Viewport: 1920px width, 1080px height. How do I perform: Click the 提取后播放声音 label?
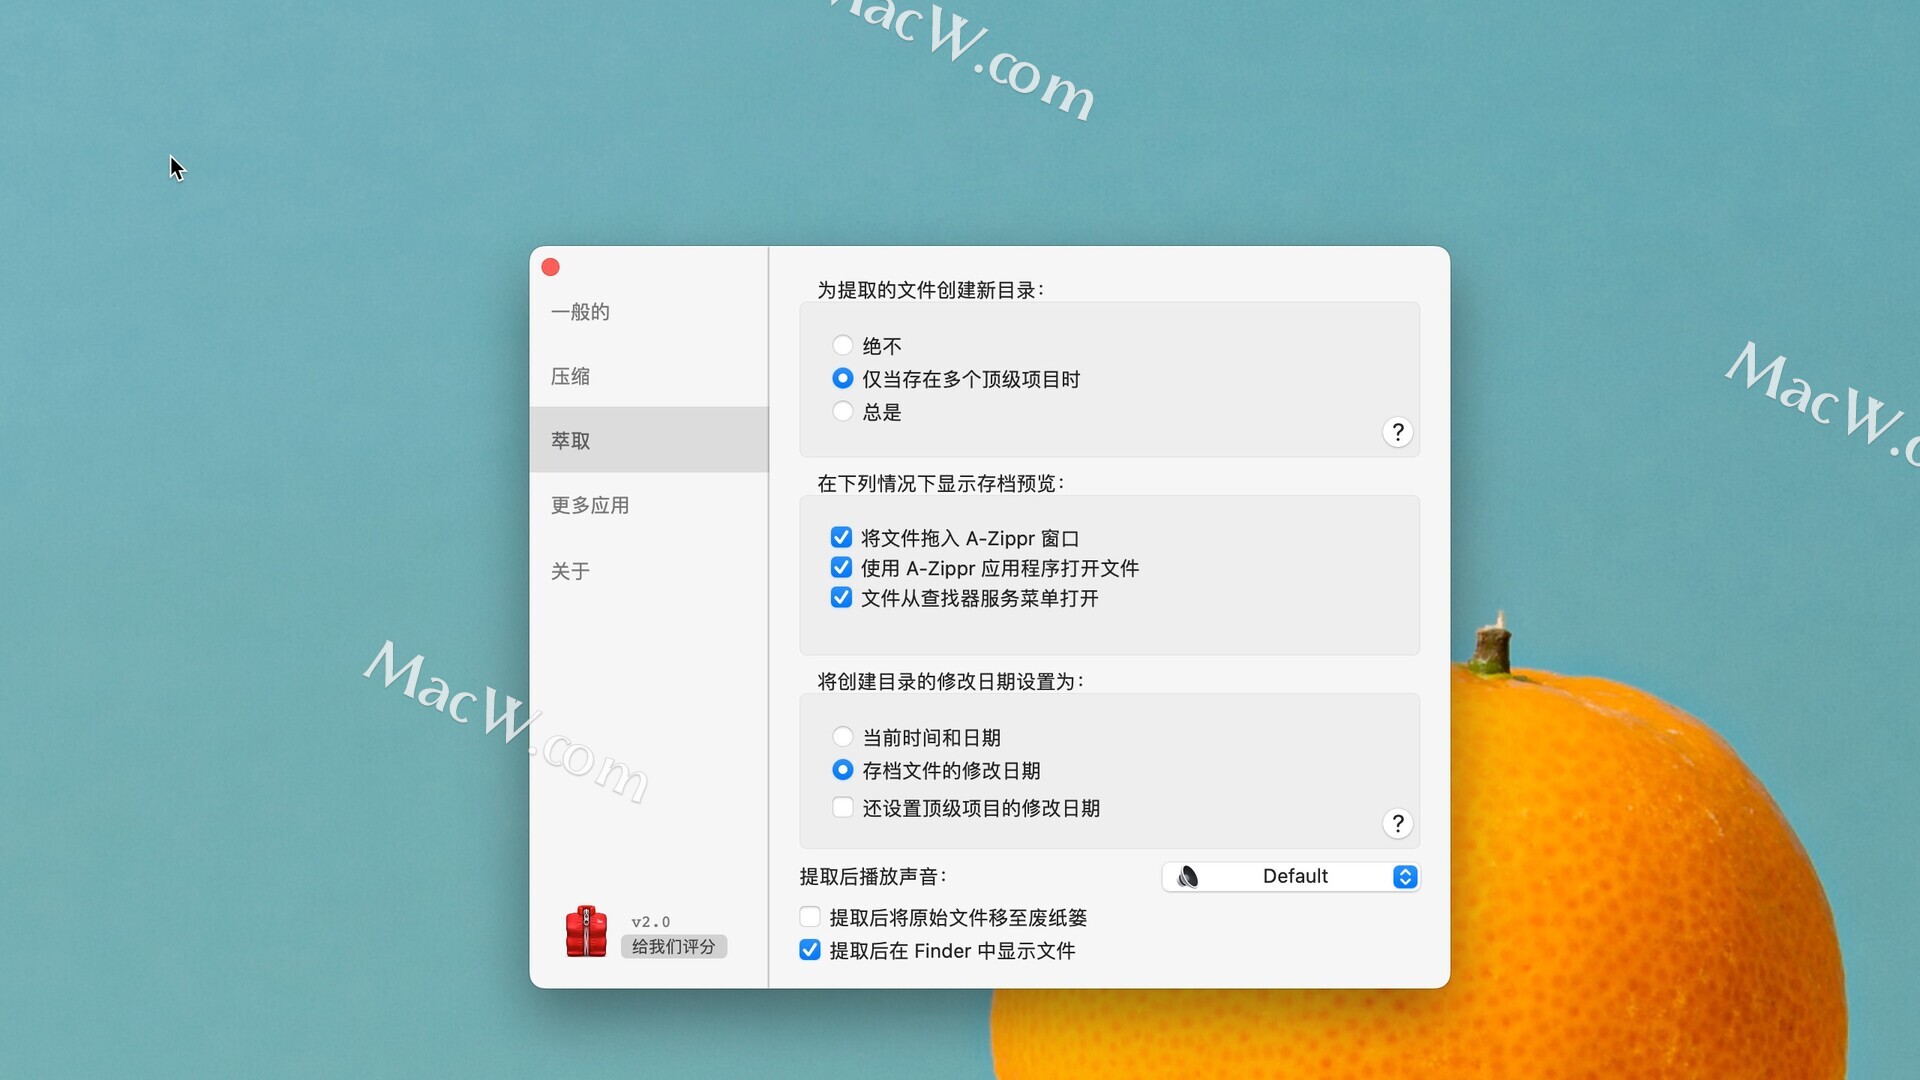pyautogui.click(x=873, y=877)
